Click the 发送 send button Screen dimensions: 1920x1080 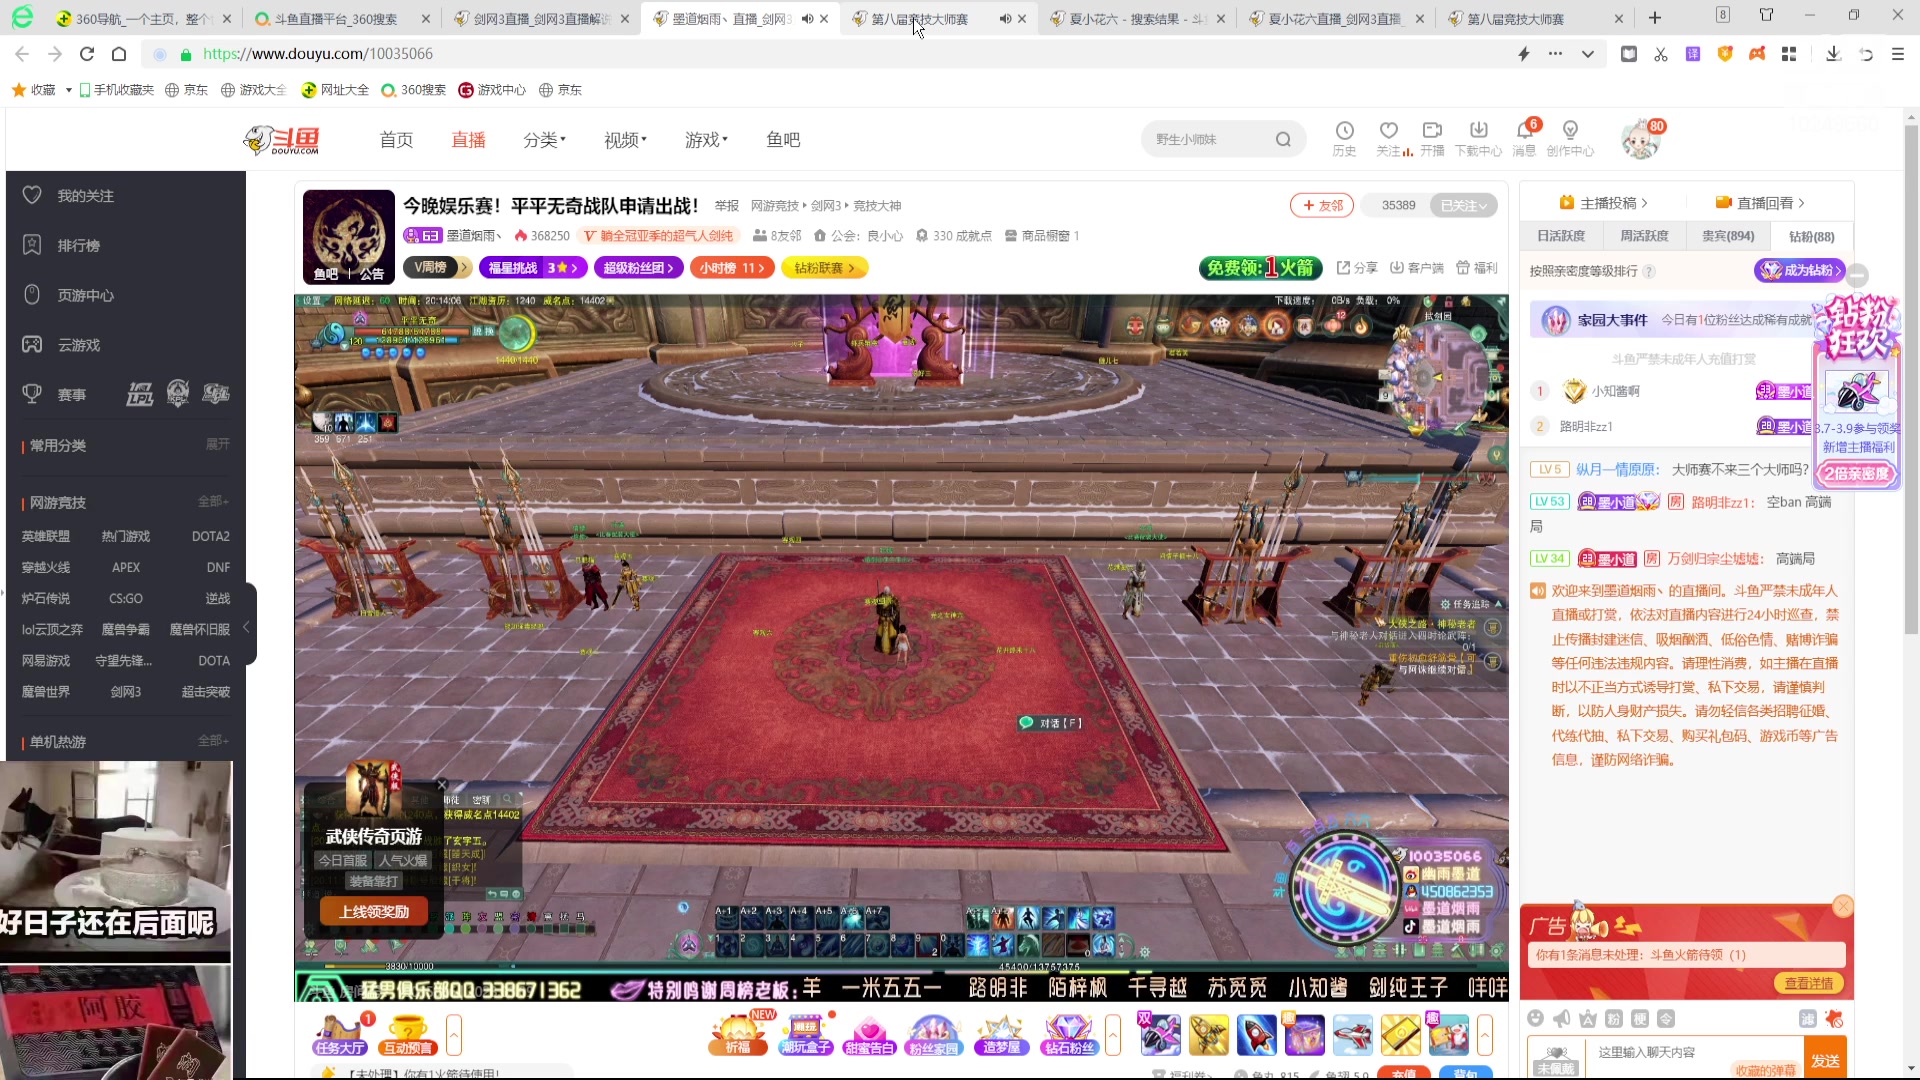tap(1825, 1060)
